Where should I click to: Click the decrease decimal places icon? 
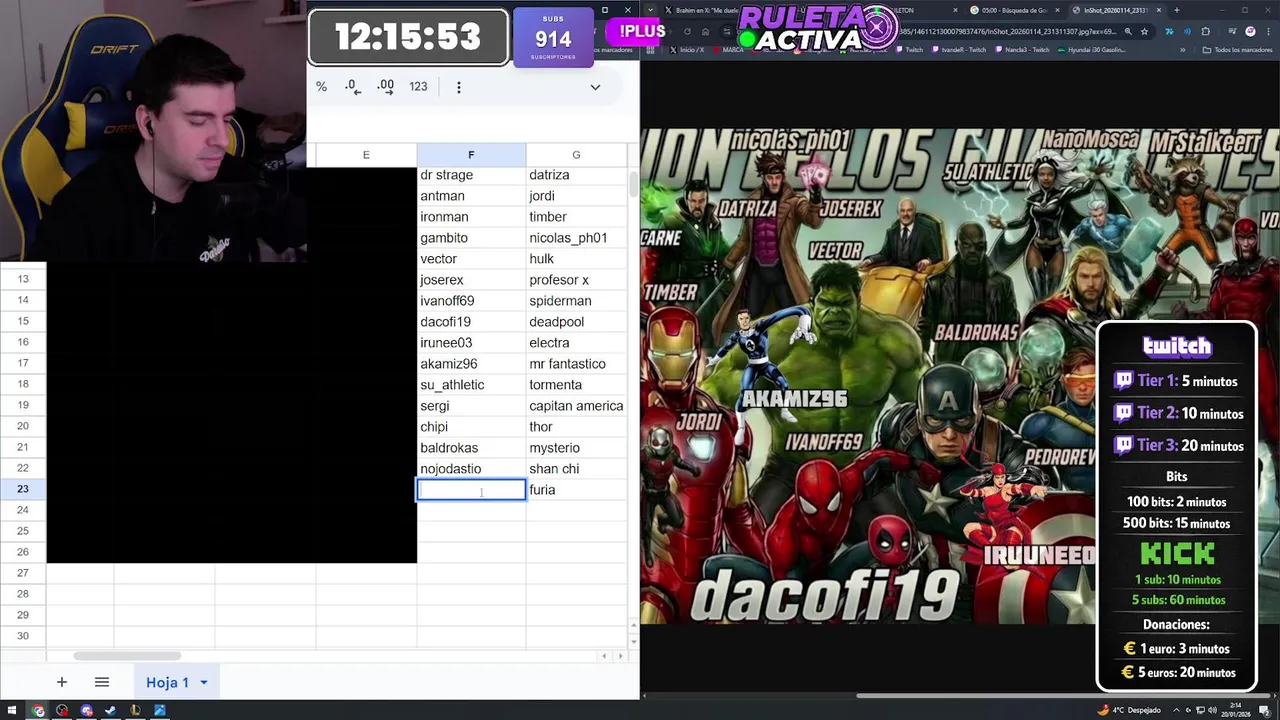click(x=352, y=87)
